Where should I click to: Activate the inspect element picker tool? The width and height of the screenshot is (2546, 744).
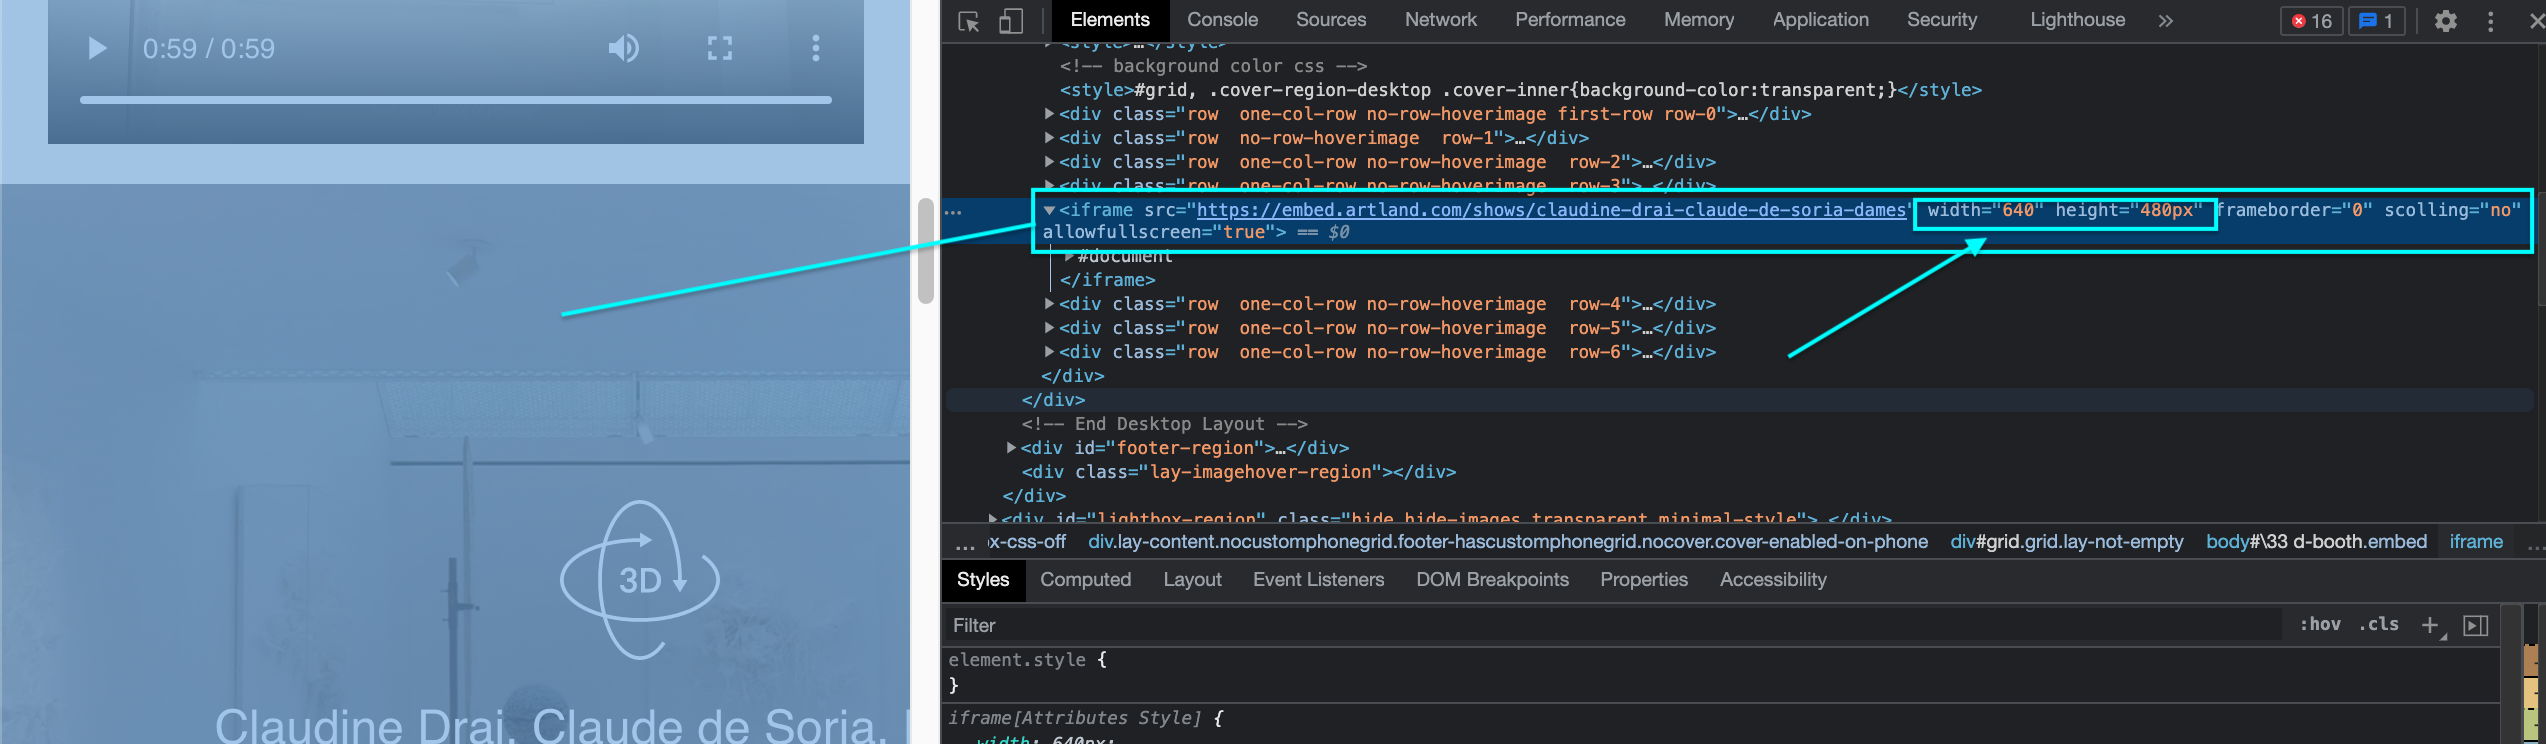point(968,21)
